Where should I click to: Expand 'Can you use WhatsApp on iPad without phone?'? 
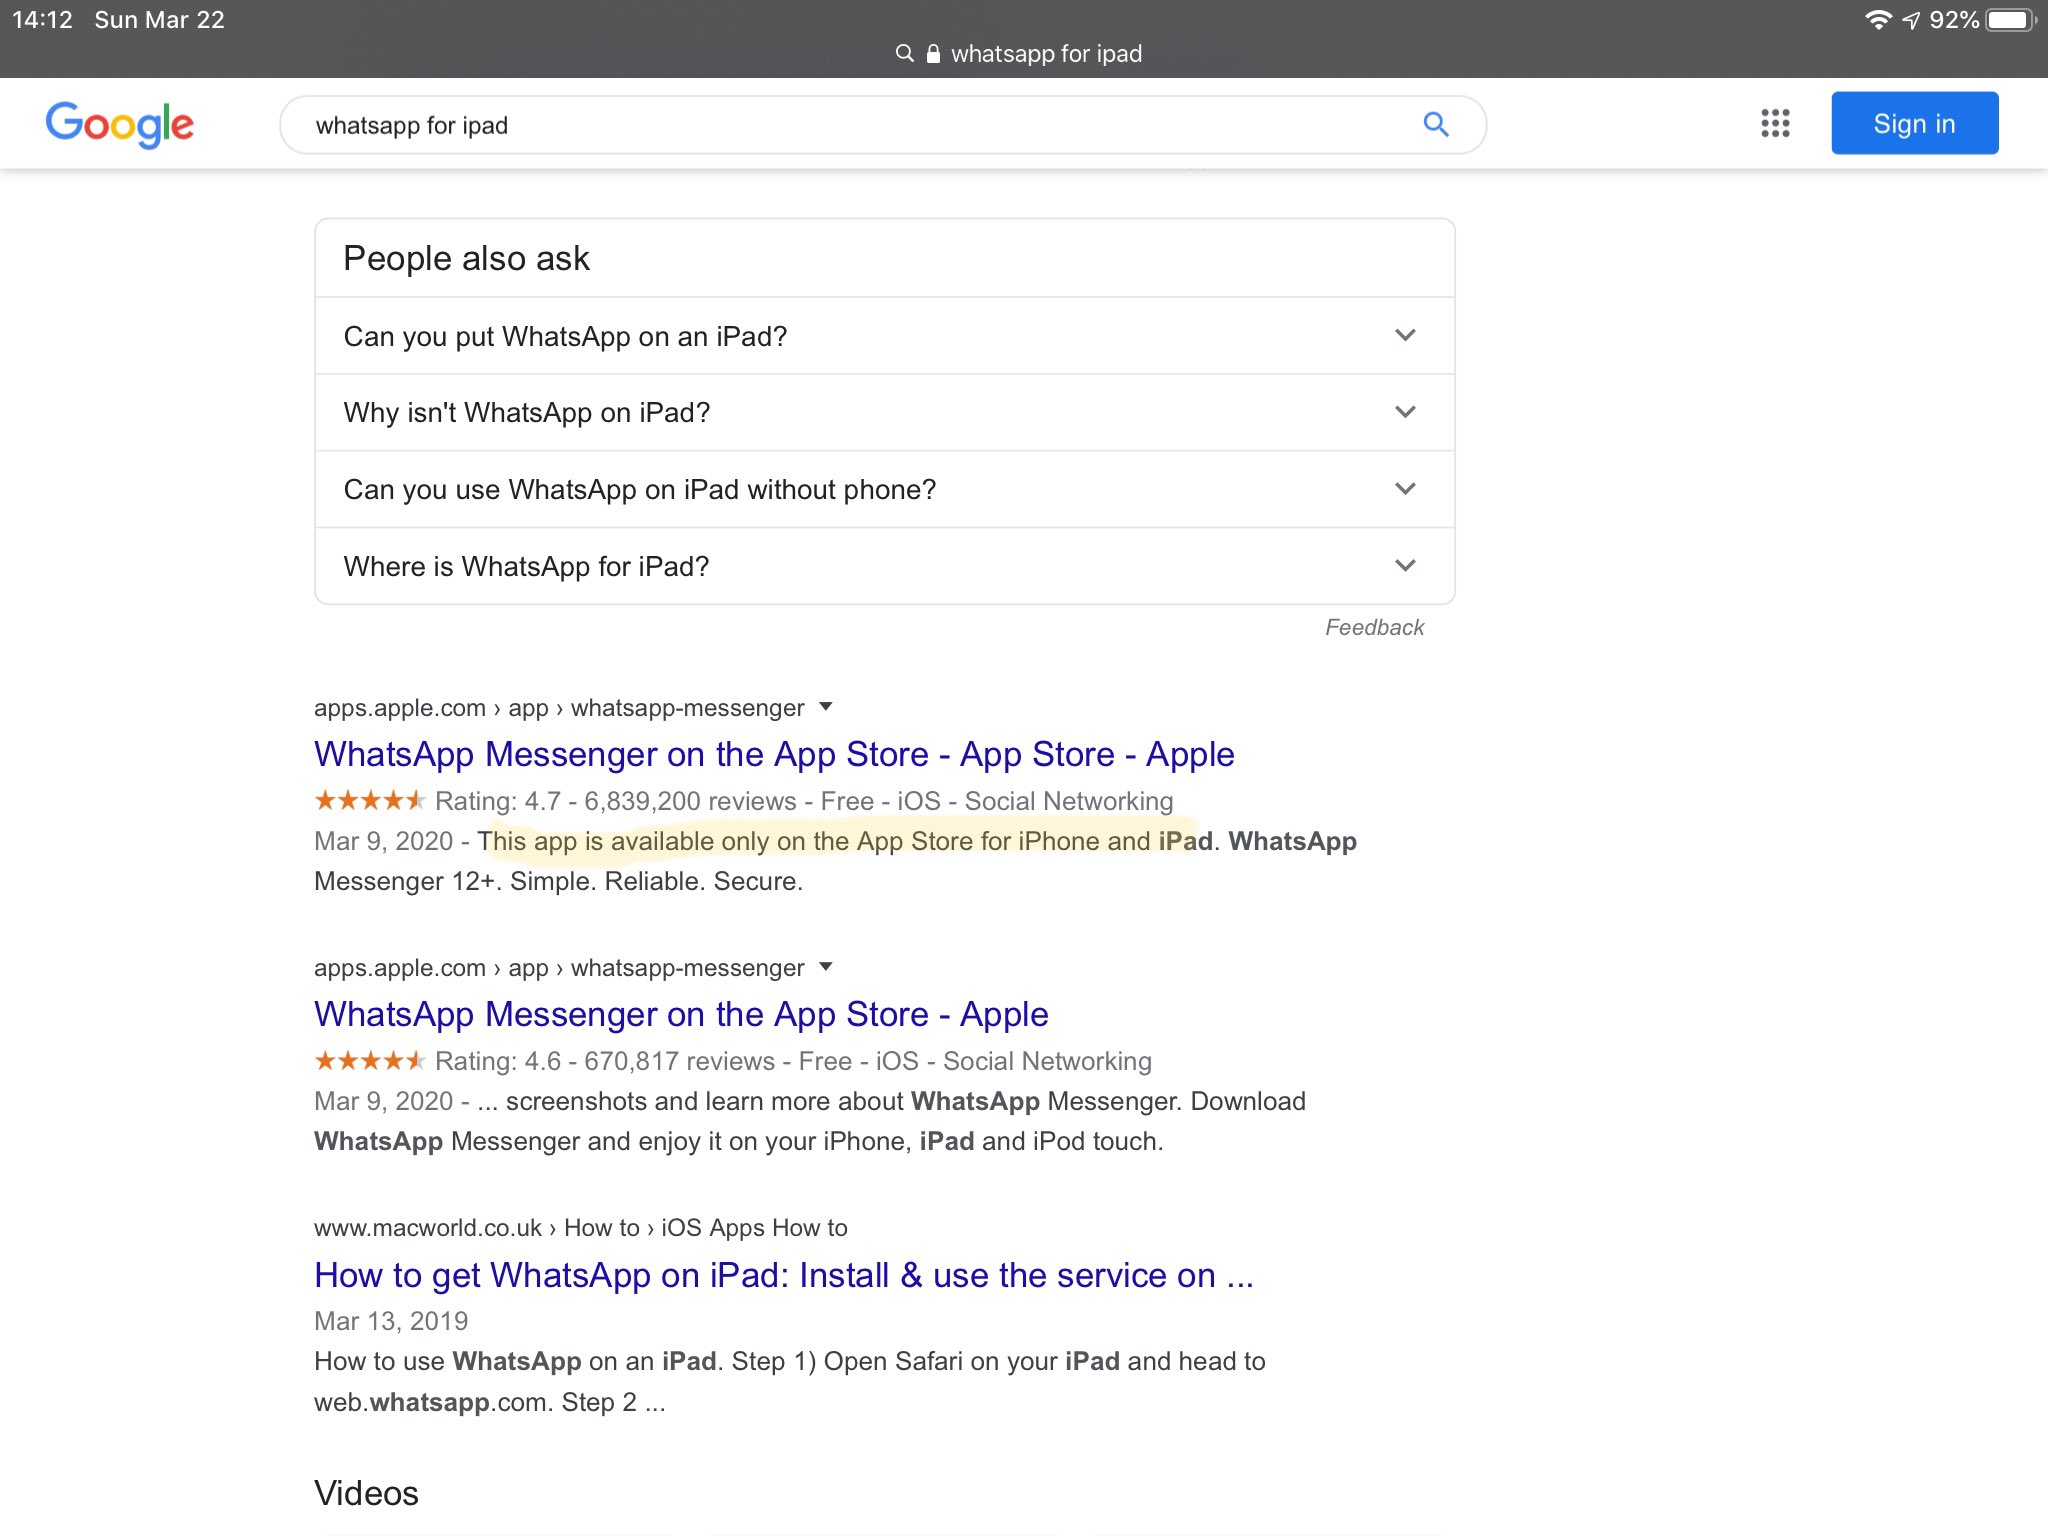click(x=884, y=489)
